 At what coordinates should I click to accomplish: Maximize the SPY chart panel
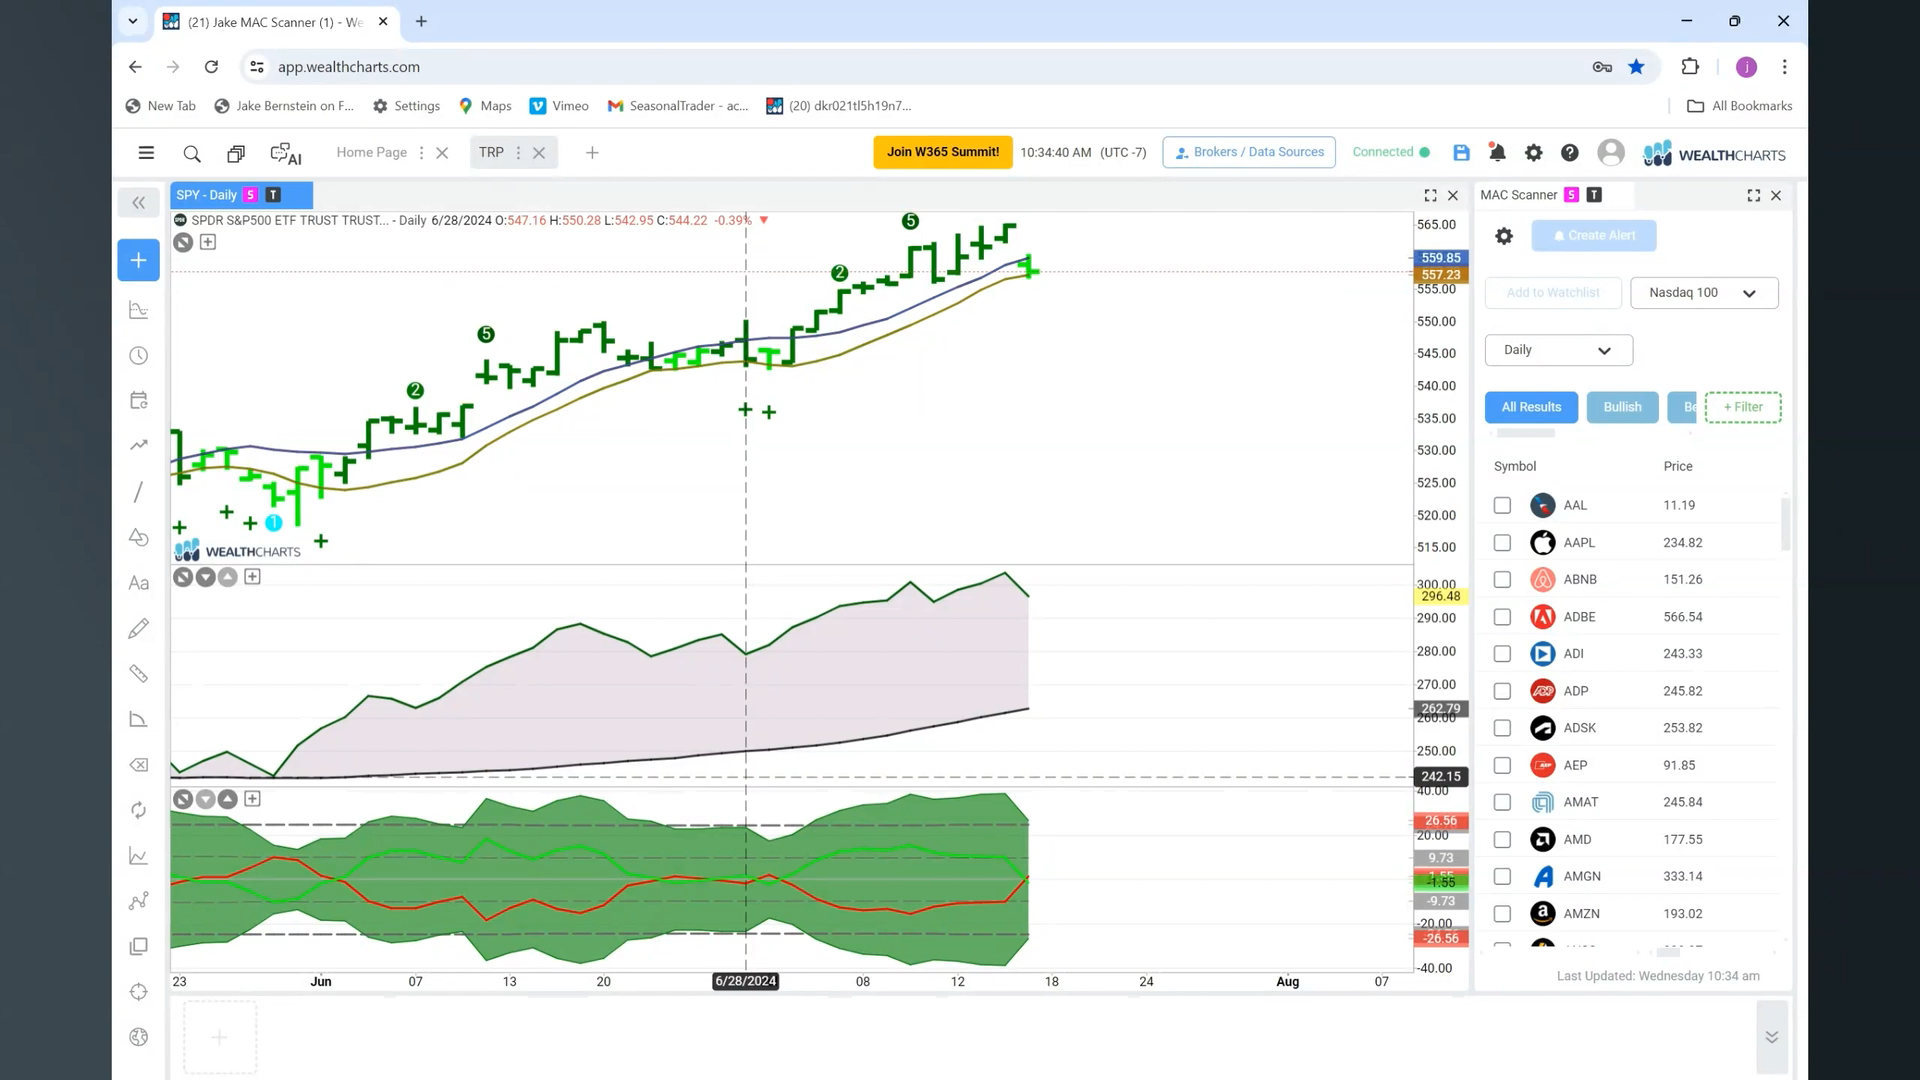point(1430,196)
